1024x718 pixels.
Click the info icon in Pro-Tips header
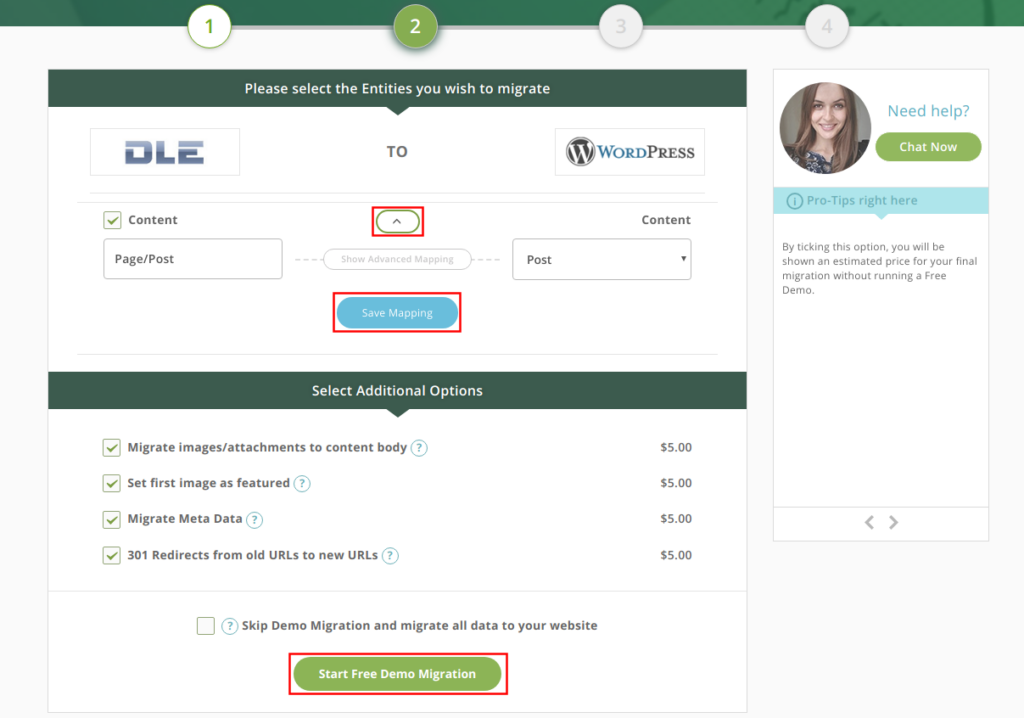[x=794, y=201]
